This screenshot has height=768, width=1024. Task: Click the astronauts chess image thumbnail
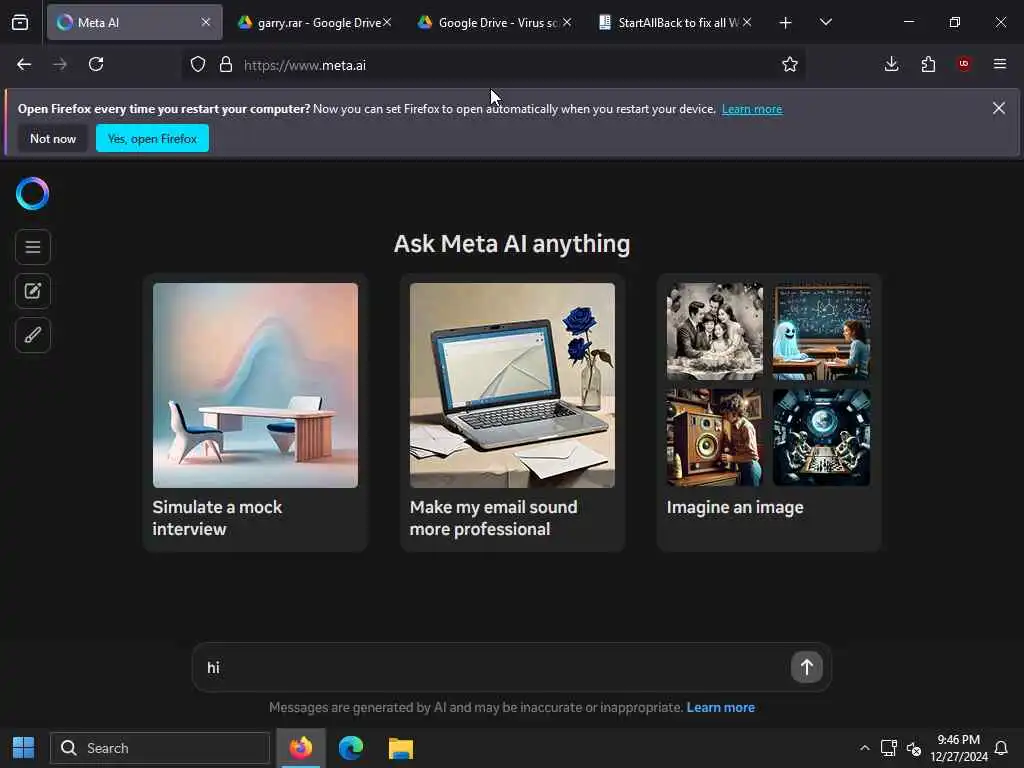pos(822,437)
